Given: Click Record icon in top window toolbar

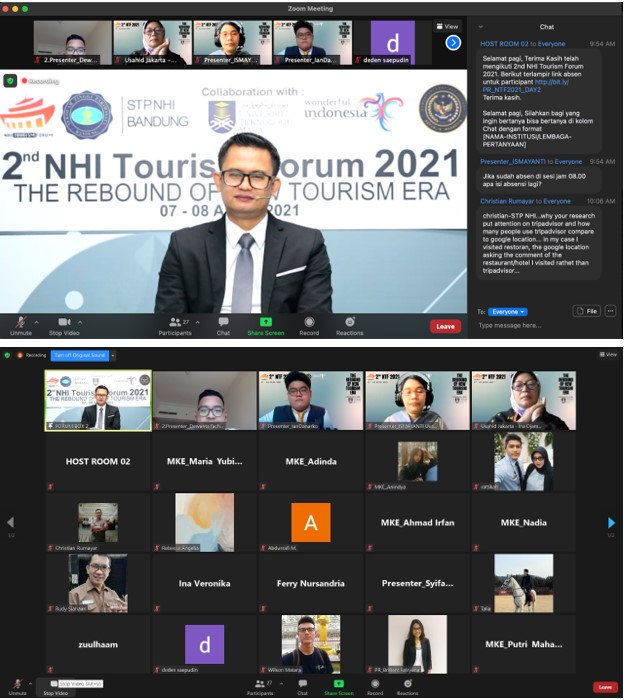Looking at the screenshot, I should tap(309, 322).
